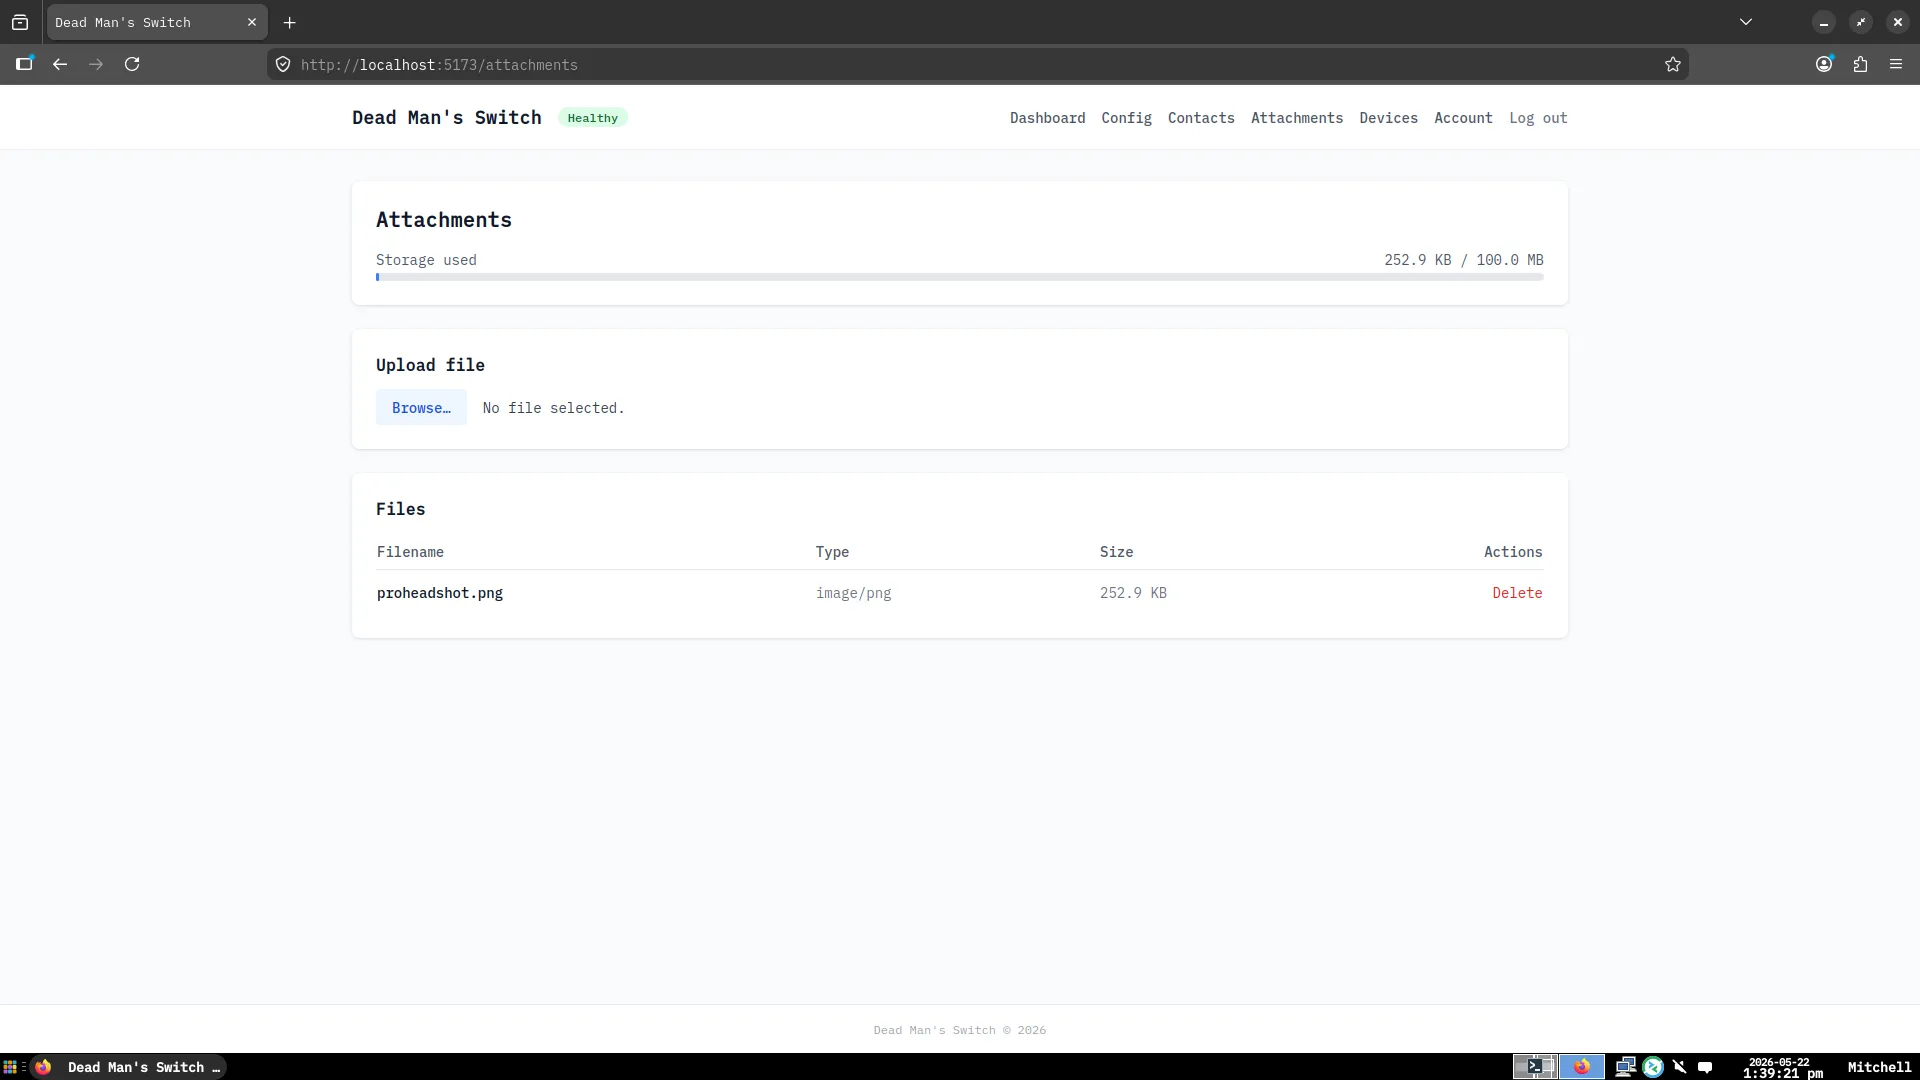Screen dimensions: 1920x1080
Task: Go to the Dashboard nav item
Action: pyautogui.click(x=1047, y=118)
